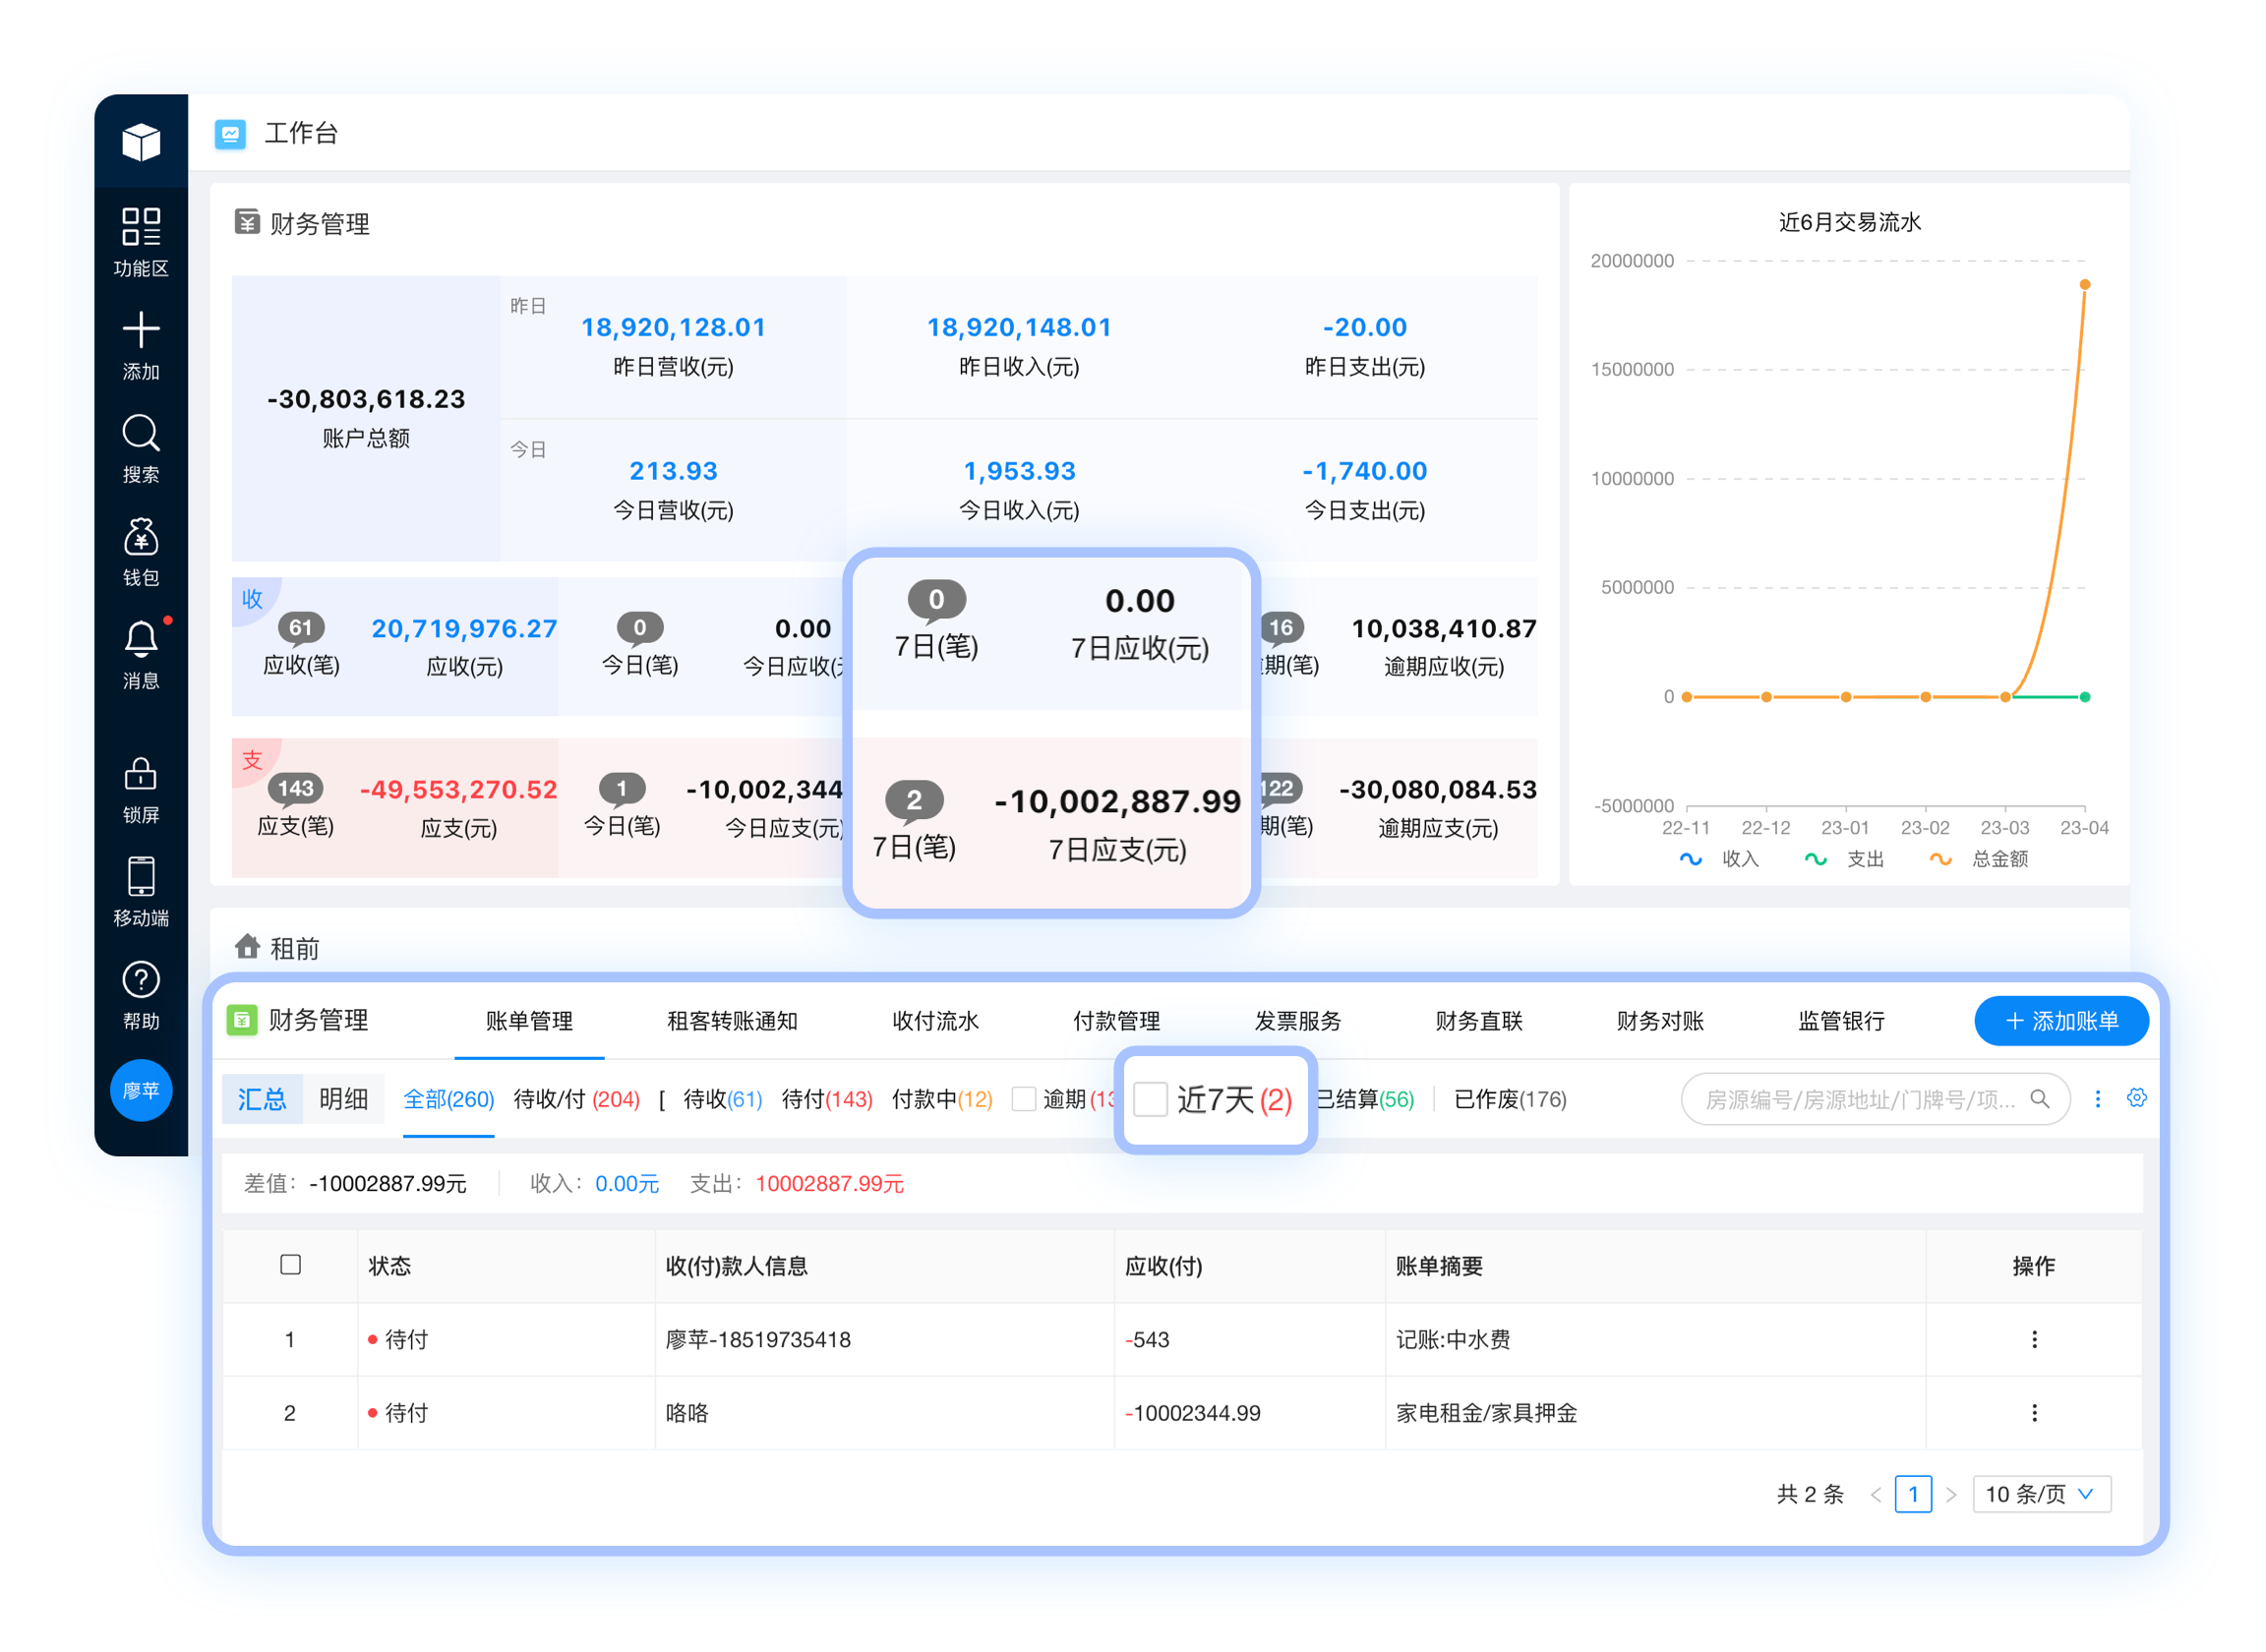Toggle the 近7天 checkbox
Viewport: 2266px width, 1652px height.
pyautogui.click(x=1151, y=1099)
